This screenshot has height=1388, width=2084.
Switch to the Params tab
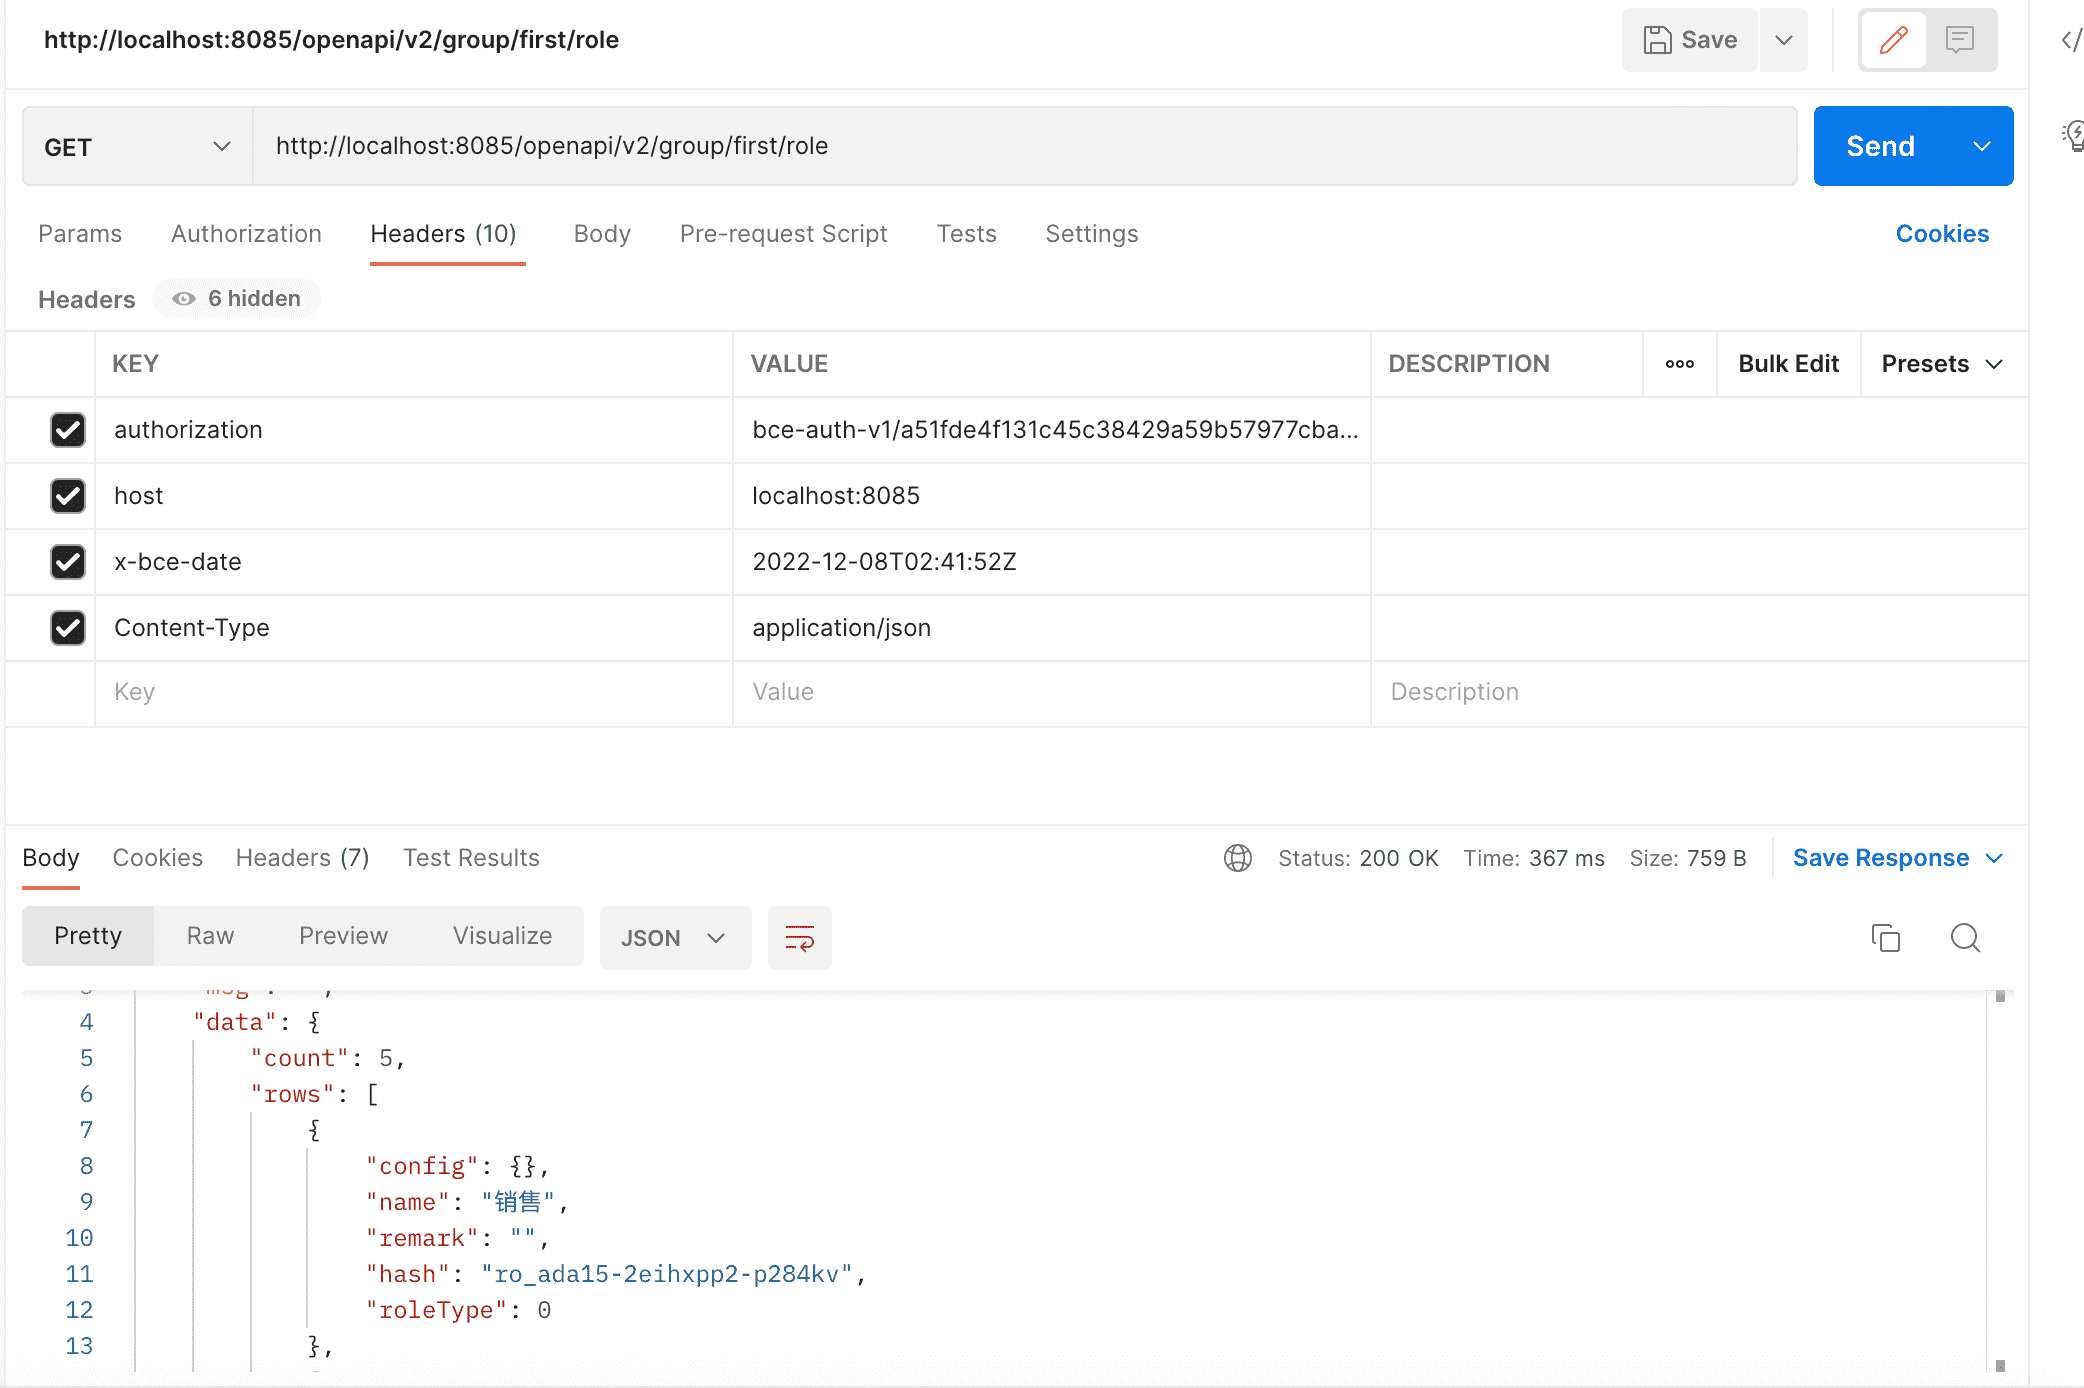coord(79,232)
